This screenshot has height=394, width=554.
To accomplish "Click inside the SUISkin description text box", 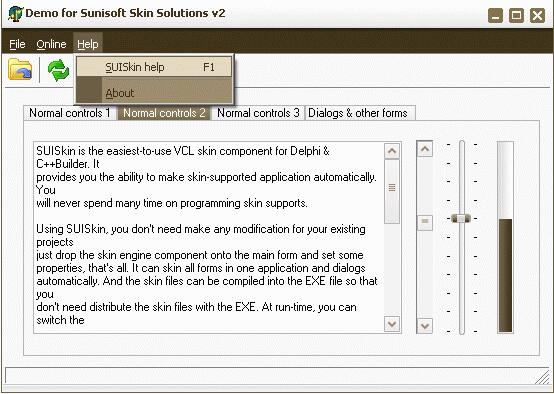I will point(209,237).
